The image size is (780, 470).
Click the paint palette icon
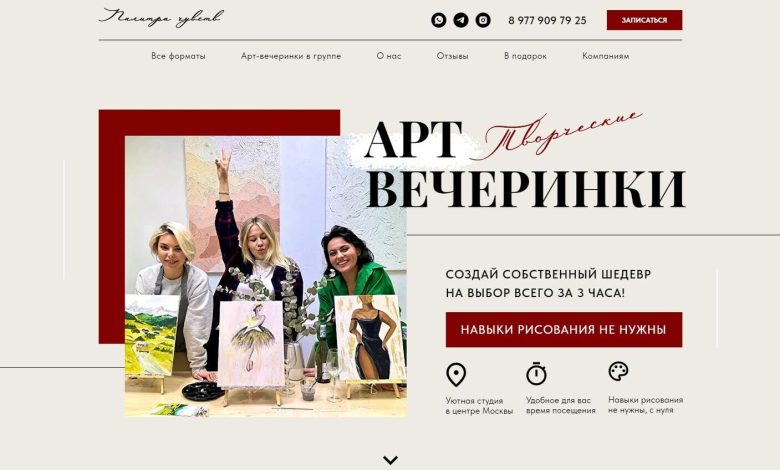click(618, 371)
